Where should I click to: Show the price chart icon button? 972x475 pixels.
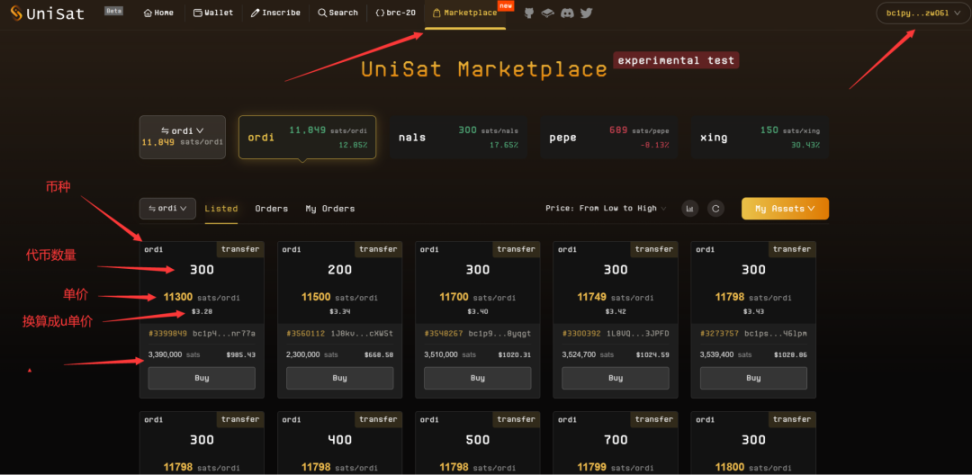click(690, 208)
